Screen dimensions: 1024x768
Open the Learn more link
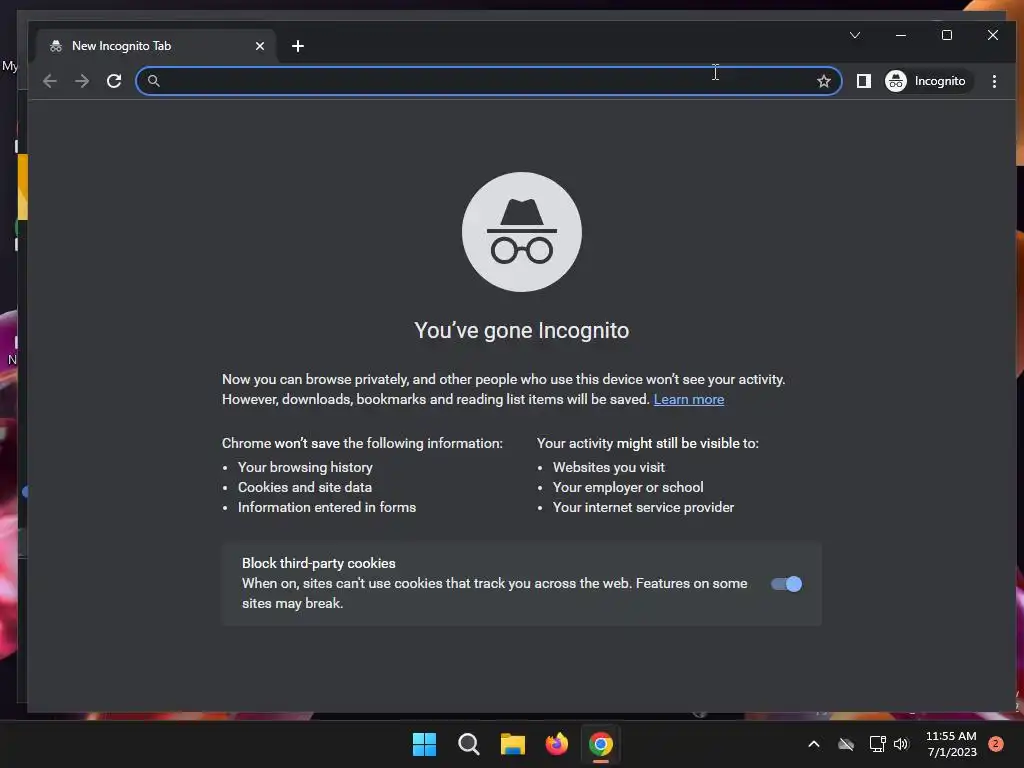click(x=688, y=399)
